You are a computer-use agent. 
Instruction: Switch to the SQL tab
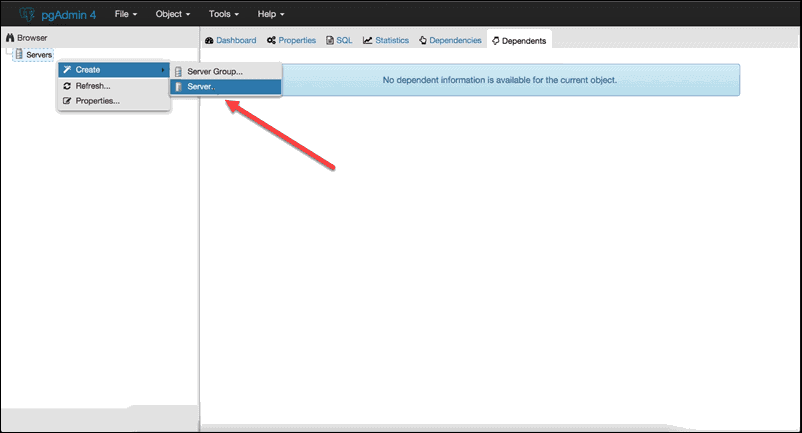[339, 40]
